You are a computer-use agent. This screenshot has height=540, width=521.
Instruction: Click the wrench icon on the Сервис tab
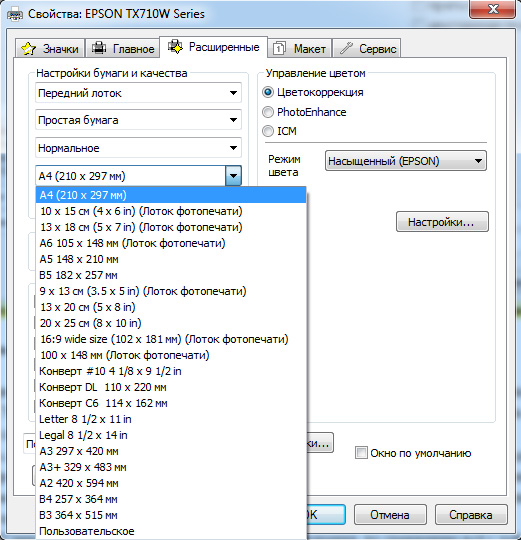point(346,48)
